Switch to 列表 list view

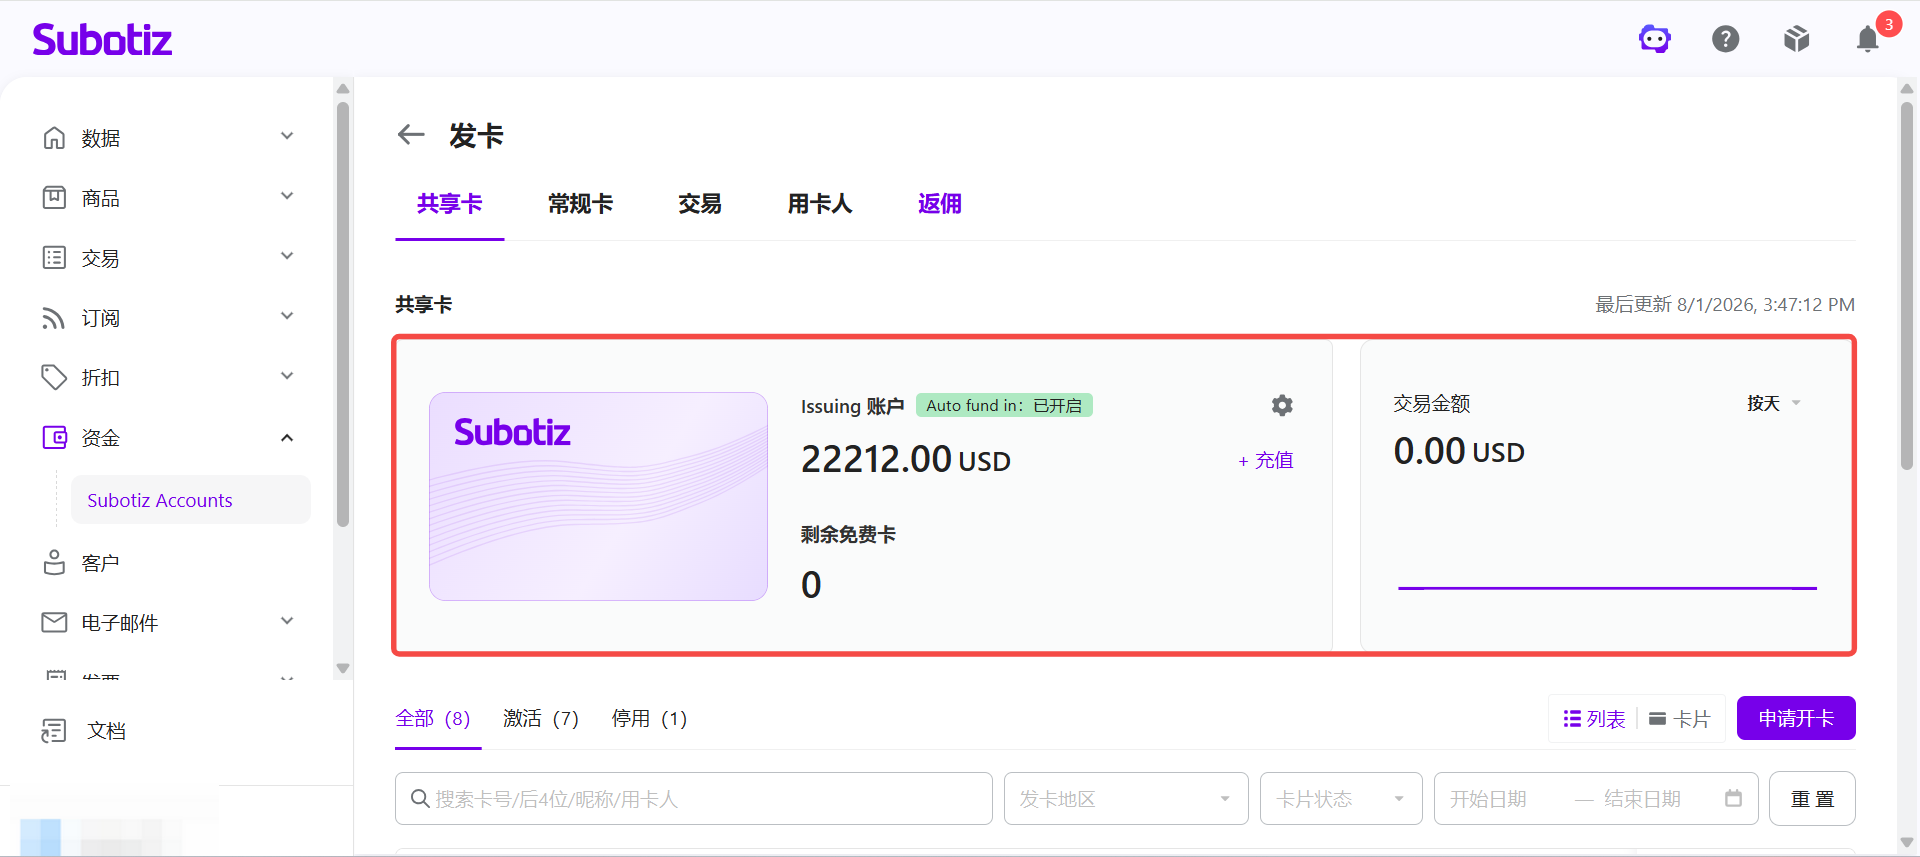[1594, 719]
